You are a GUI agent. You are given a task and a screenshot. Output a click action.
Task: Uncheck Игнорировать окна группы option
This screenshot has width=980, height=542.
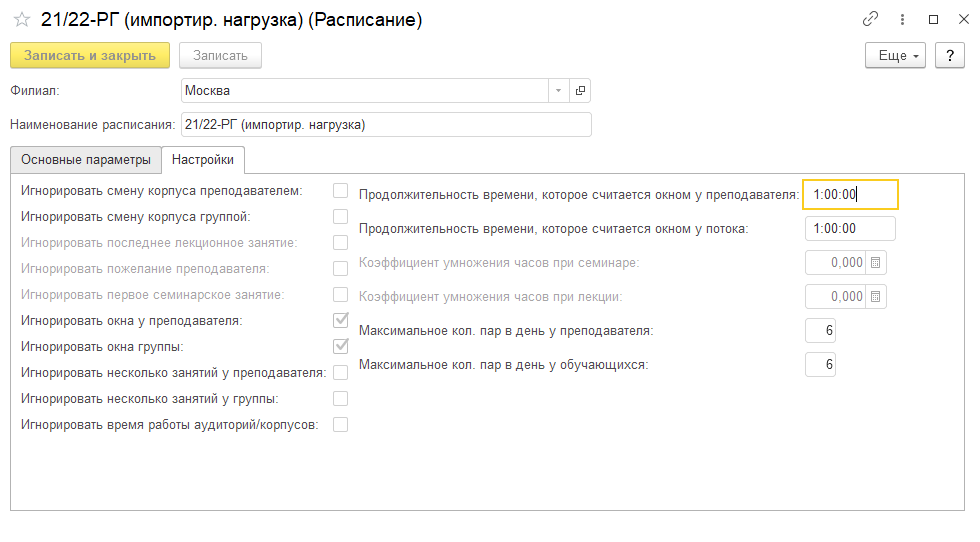(x=340, y=347)
